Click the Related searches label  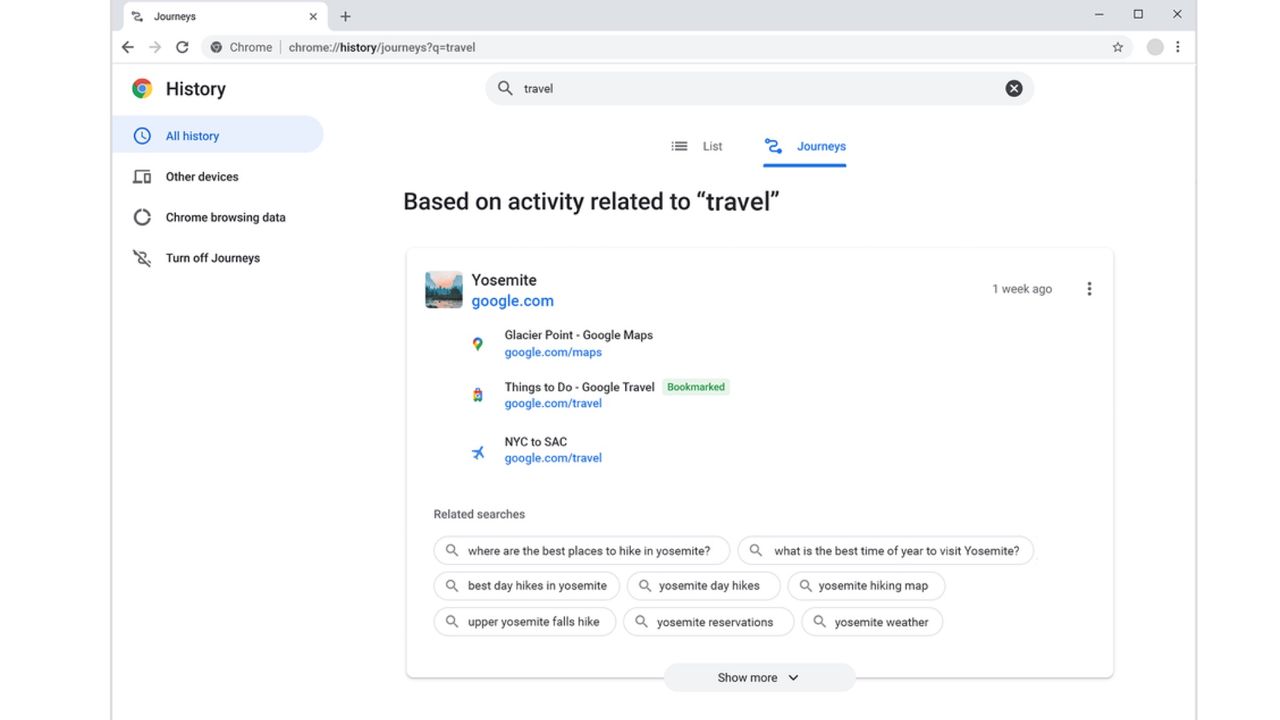[x=479, y=514]
